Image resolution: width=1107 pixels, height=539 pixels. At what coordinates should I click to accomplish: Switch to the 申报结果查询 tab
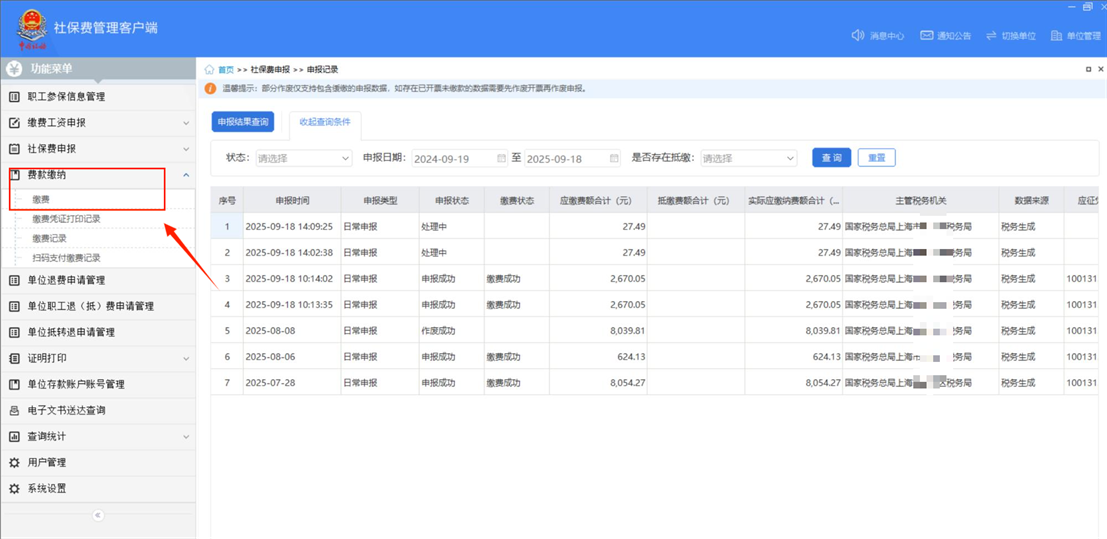243,122
